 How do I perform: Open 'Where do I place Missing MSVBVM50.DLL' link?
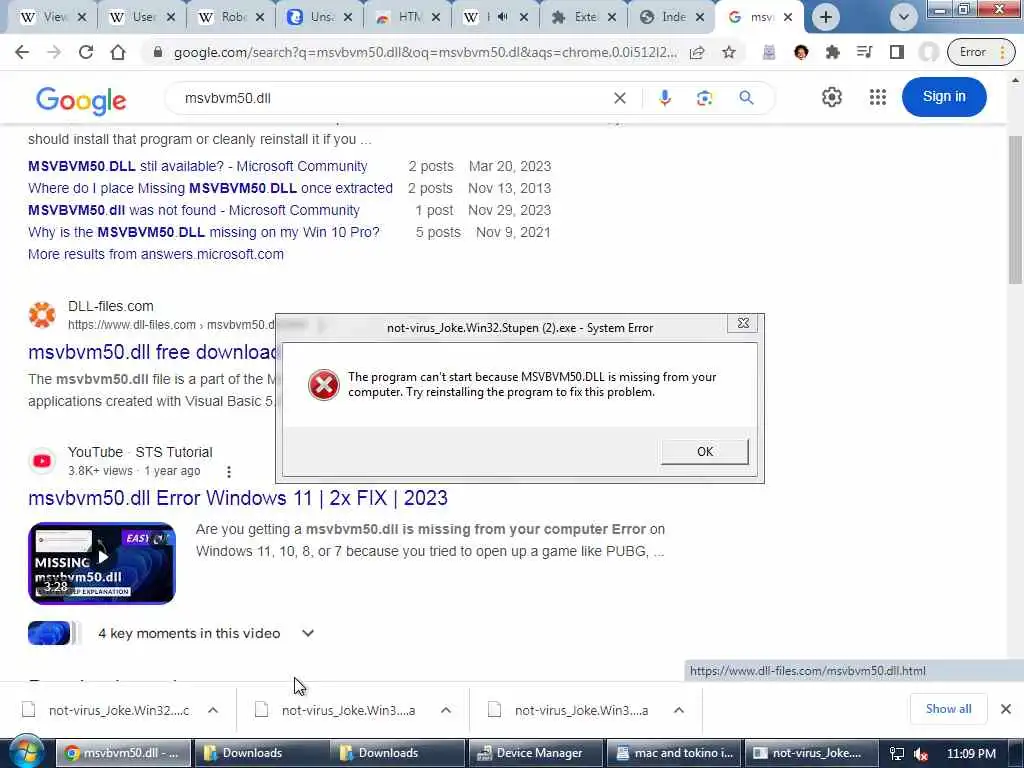[210, 188]
